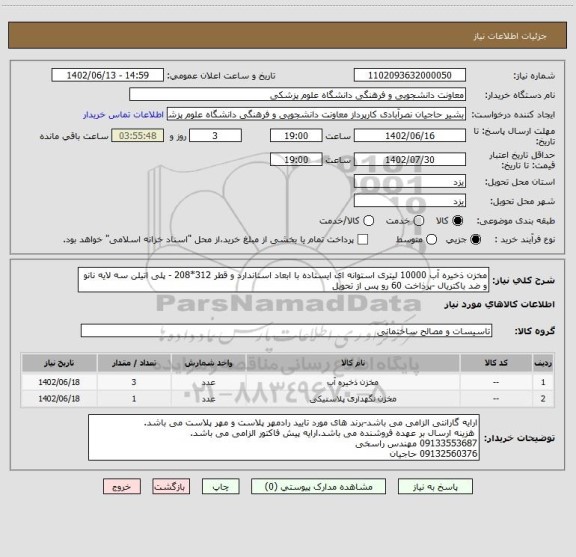Viewport: 576px width, 557px height.
Task: Click the چاپ print button
Action: pos(221,487)
